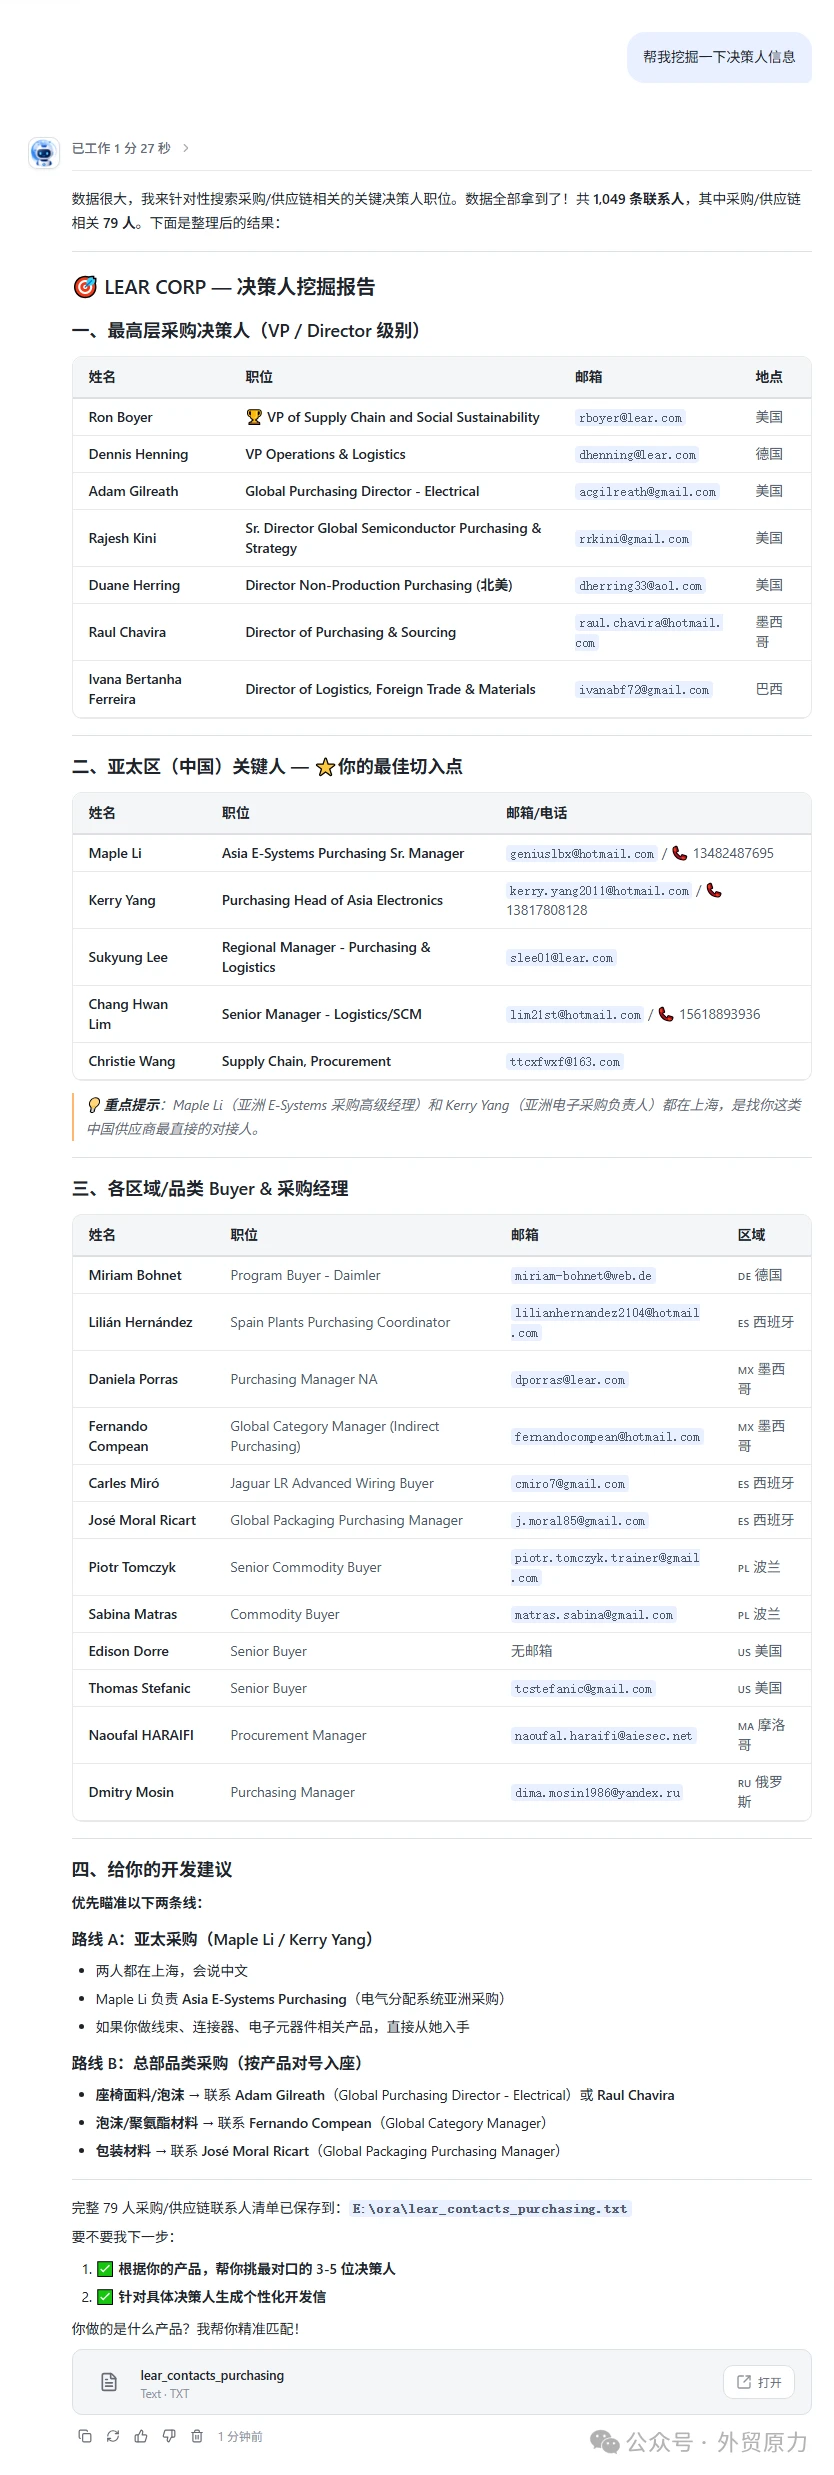Give the reply a thumbs up
Viewport: 834px width, 2475px height.
point(141,2436)
